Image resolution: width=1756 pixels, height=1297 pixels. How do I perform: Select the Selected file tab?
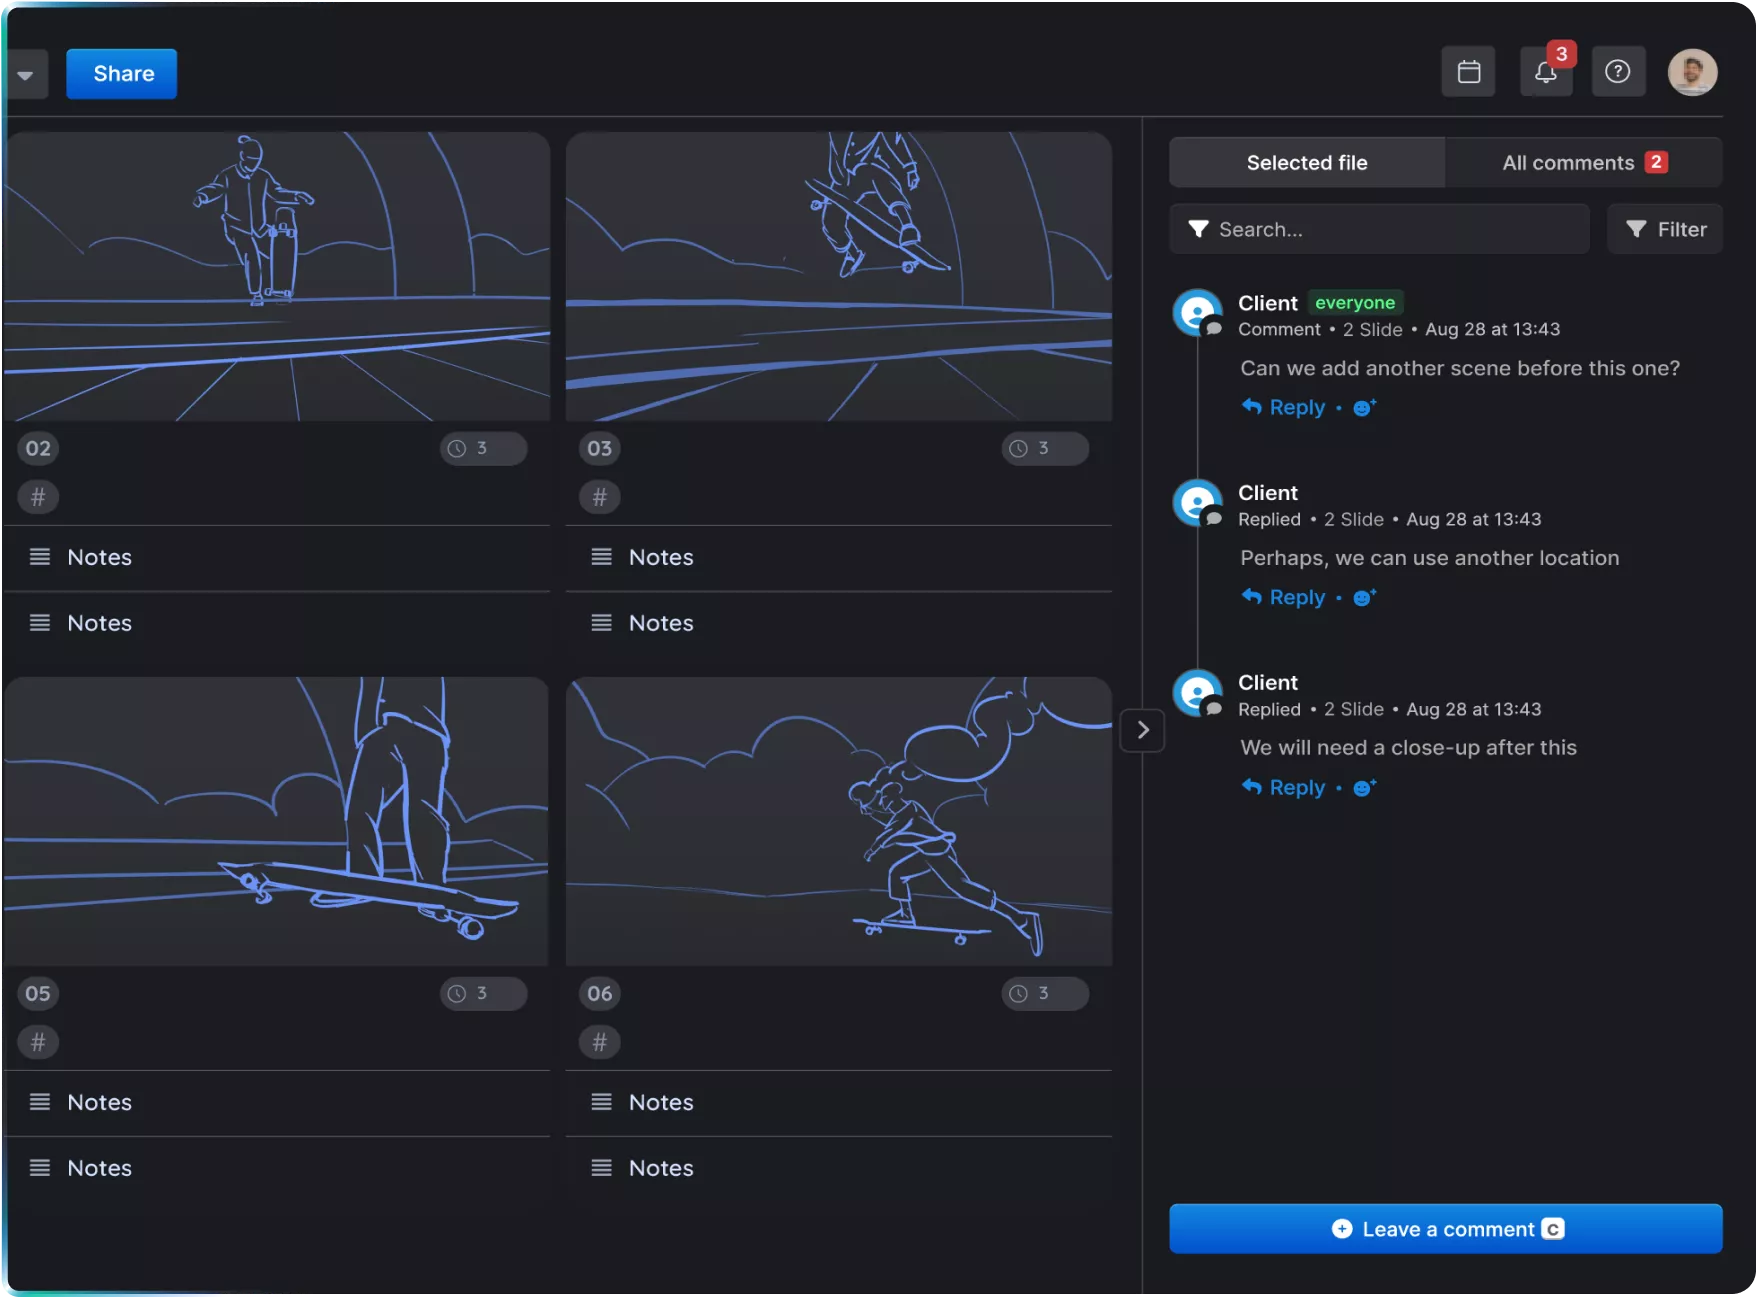(x=1306, y=163)
